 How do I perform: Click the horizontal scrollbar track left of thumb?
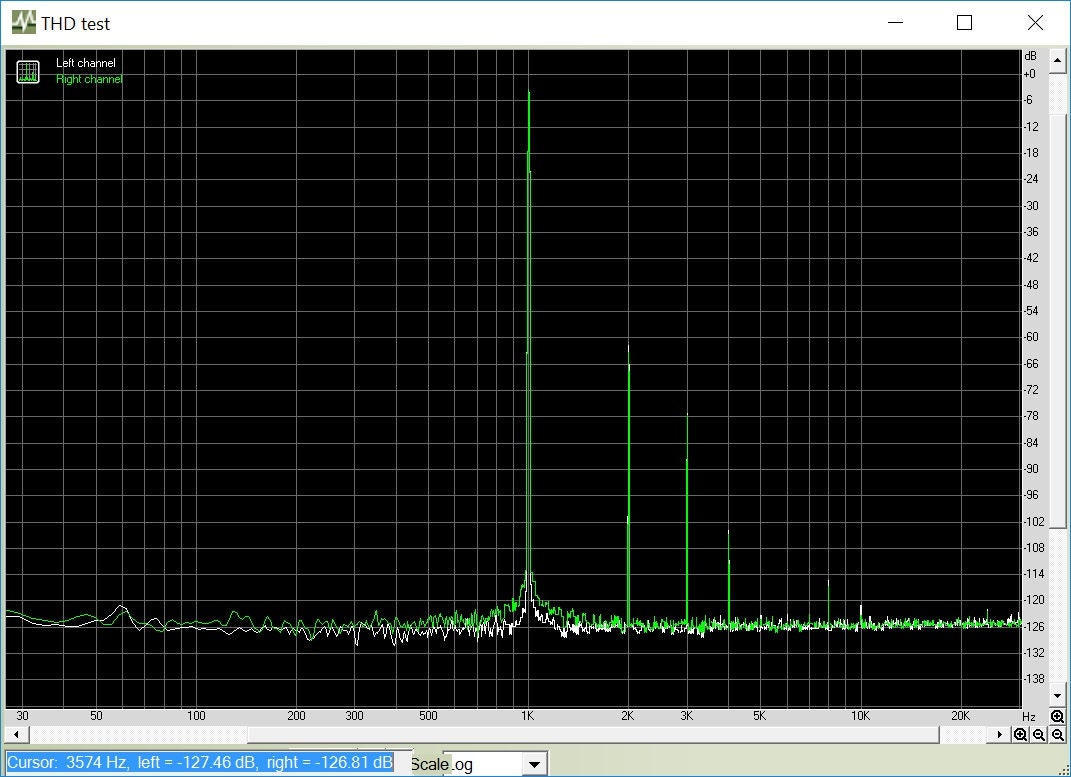tap(137, 735)
